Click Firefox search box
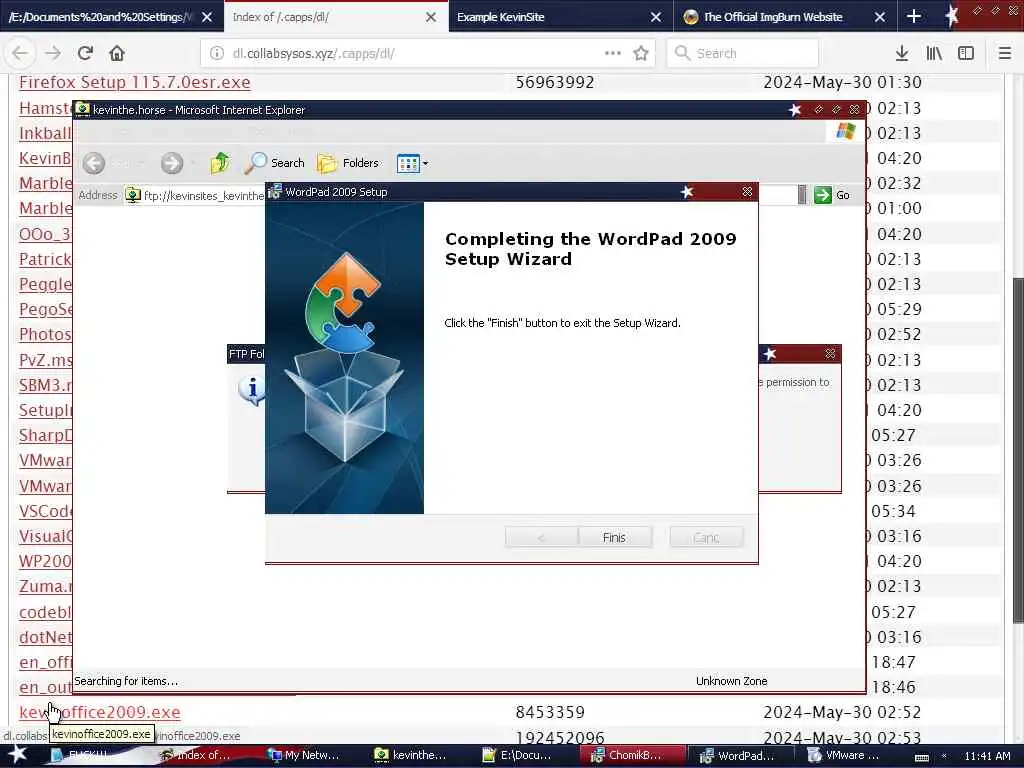 tap(742, 53)
